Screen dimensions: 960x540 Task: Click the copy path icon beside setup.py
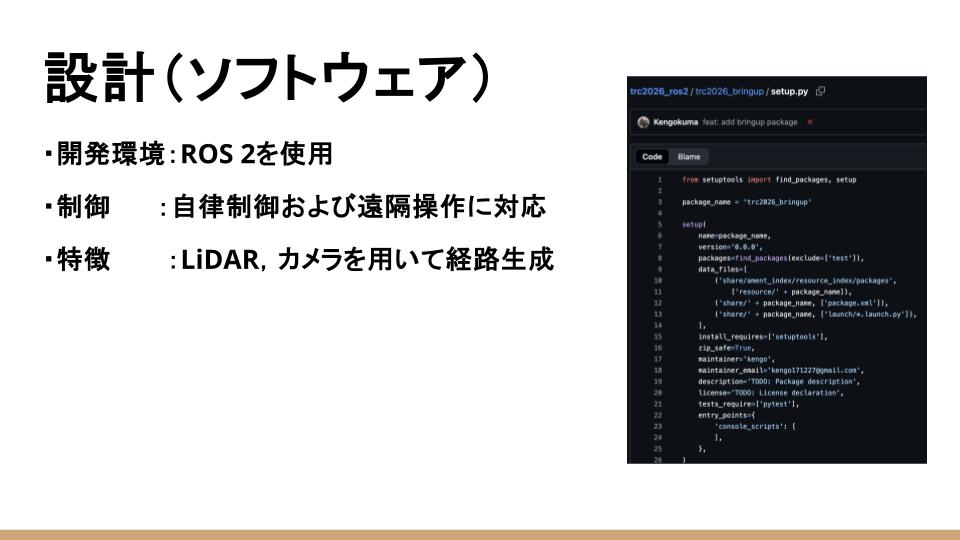pos(820,91)
